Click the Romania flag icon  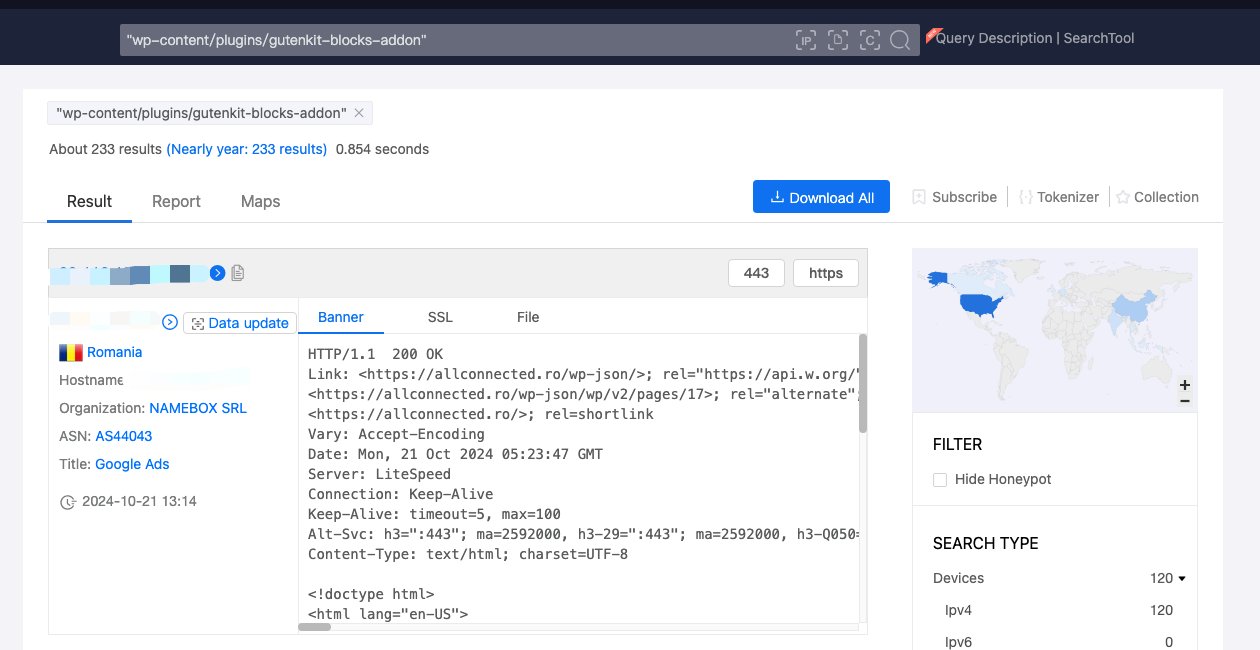click(x=70, y=352)
